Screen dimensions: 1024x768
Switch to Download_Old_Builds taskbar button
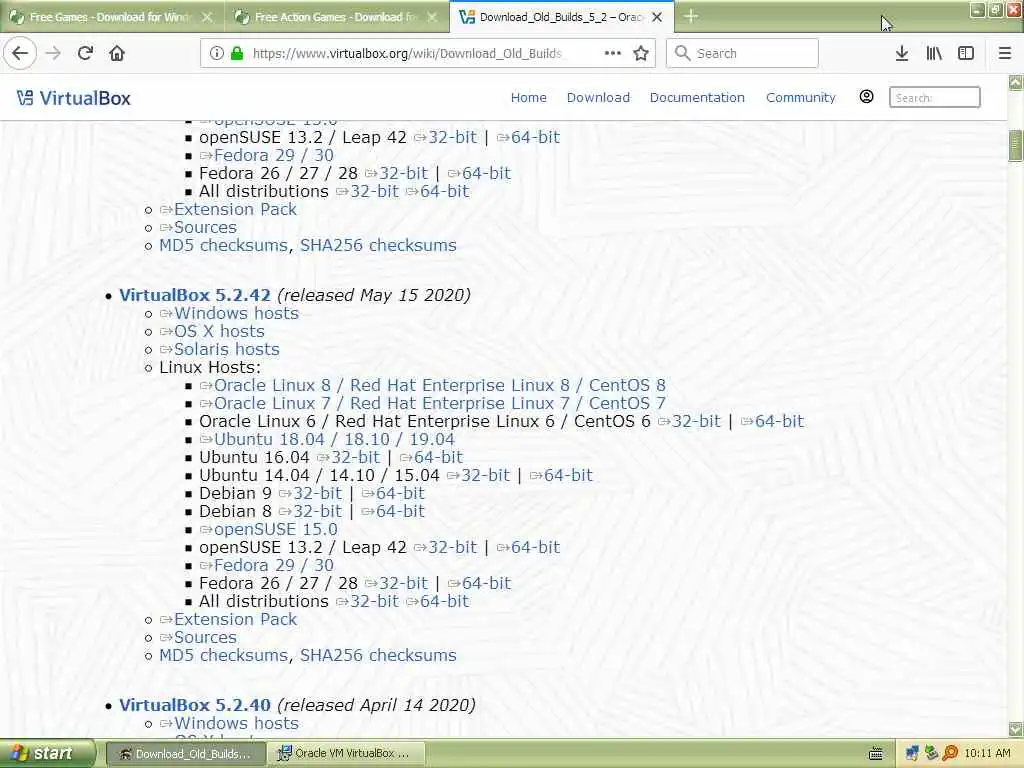coord(185,753)
